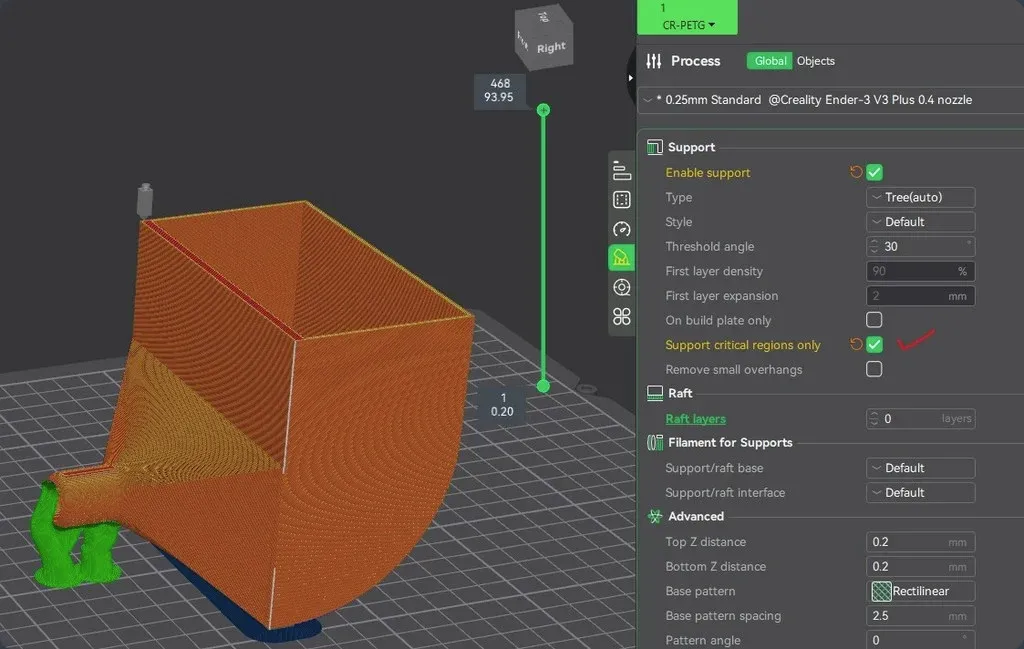Select the green Support settings icon
Screen dimensions: 1024x649
point(621,258)
